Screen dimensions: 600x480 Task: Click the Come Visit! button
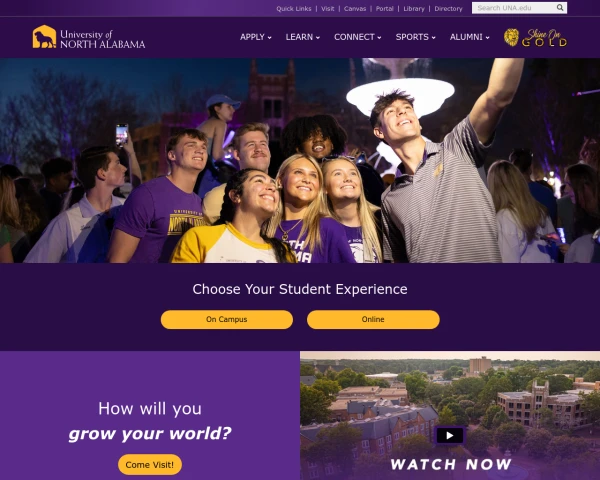(150, 464)
